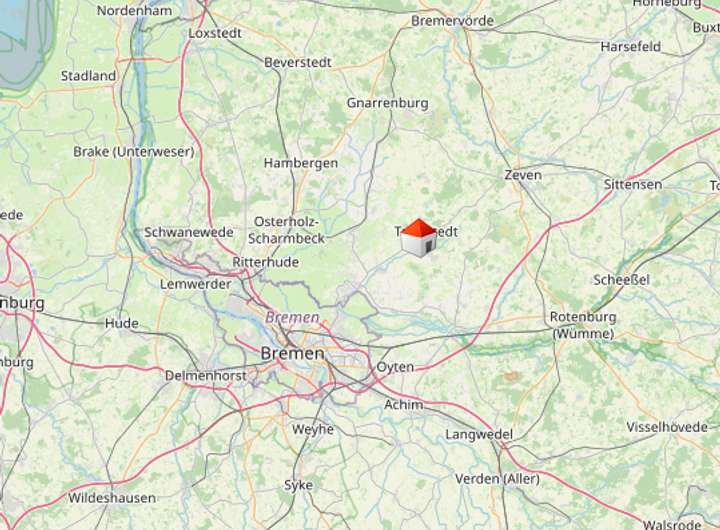Select the Oyten town label
This screenshot has width=720, height=530.
pos(395,367)
